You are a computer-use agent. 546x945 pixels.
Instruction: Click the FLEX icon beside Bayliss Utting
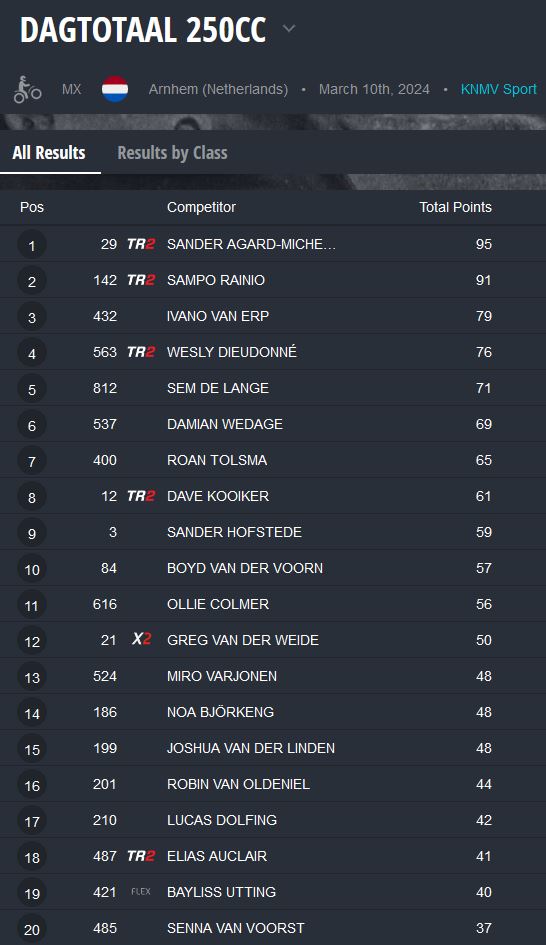click(141, 892)
